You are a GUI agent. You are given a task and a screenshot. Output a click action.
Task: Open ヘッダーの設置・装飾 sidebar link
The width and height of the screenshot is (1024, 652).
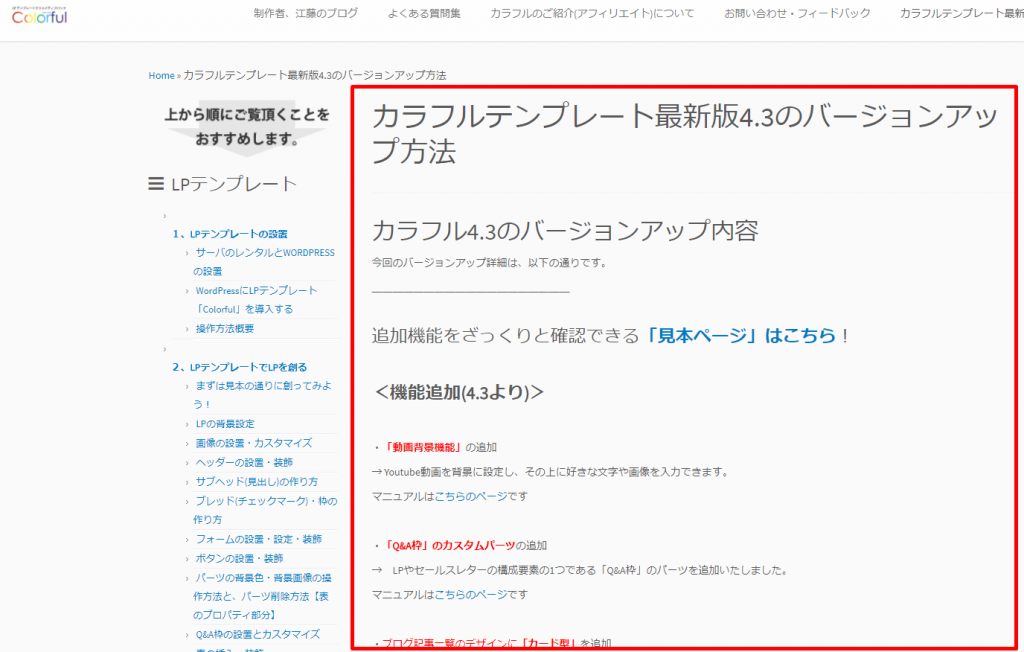(x=244, y=463)
